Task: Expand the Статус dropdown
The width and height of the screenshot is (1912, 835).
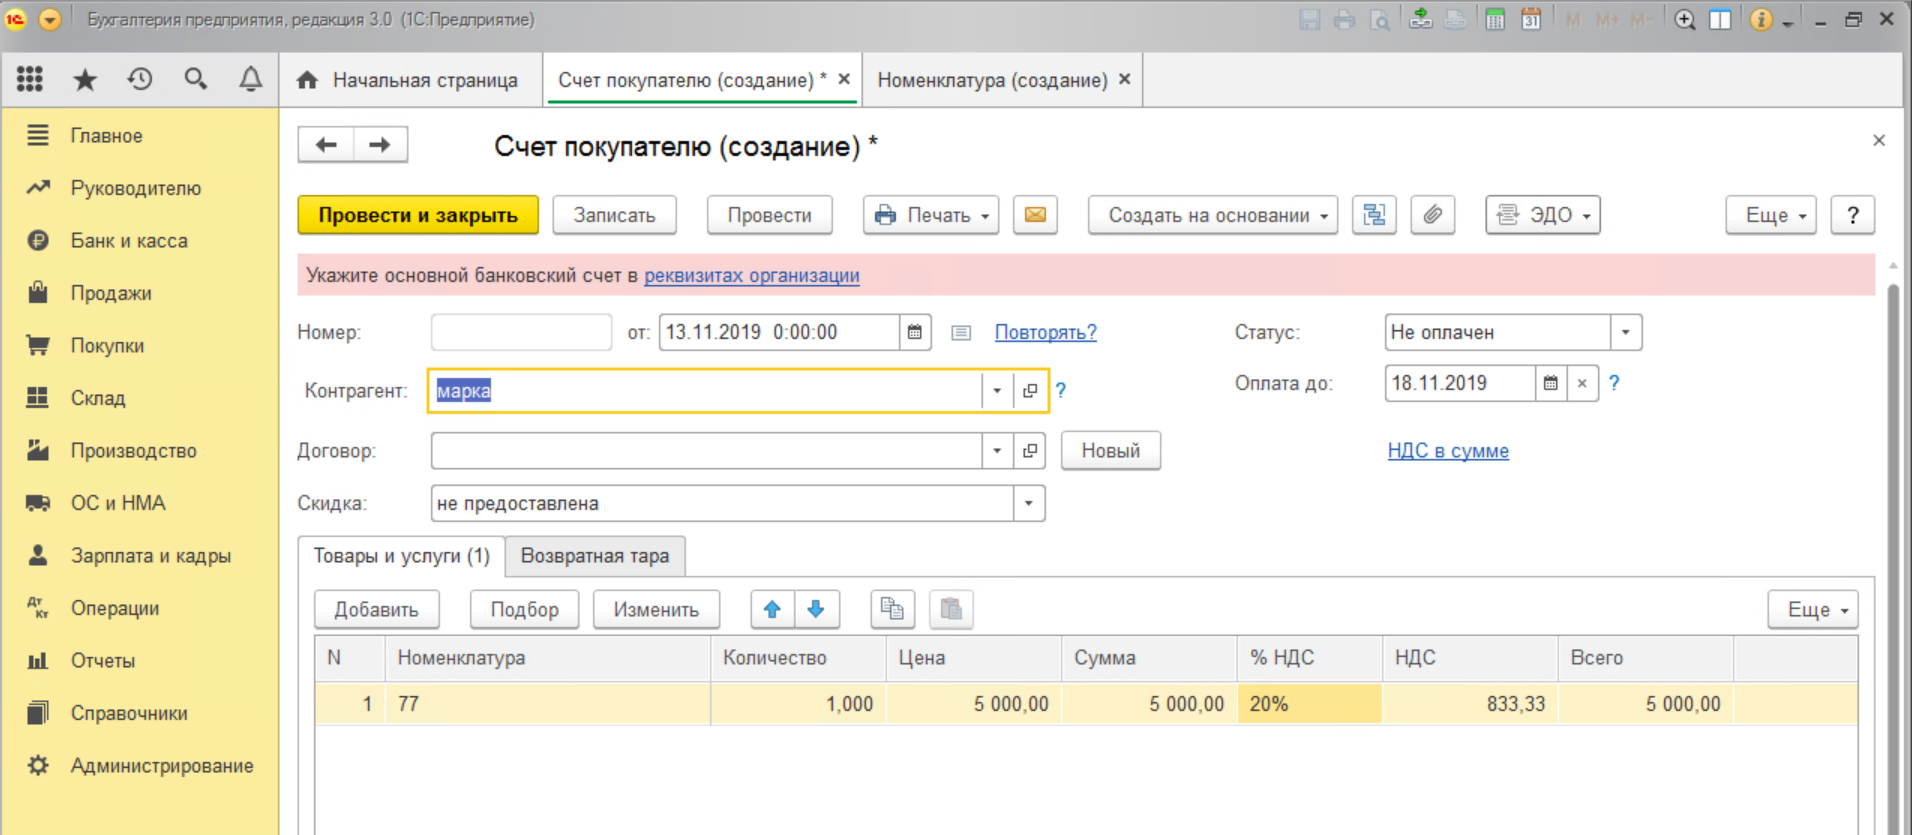Action: 1625,332
